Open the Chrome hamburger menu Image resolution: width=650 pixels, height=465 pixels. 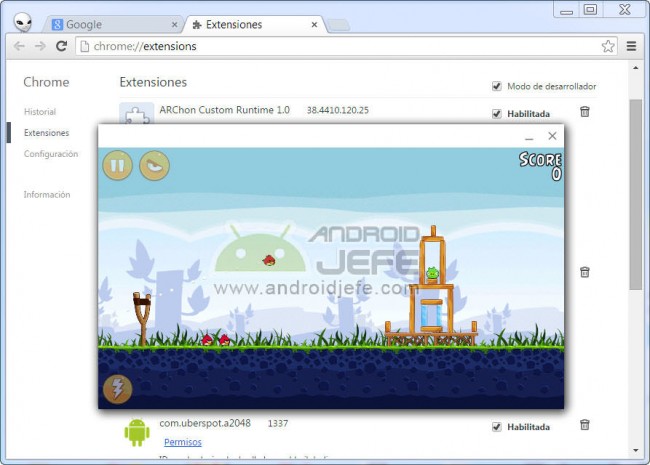tap(631, 46)
